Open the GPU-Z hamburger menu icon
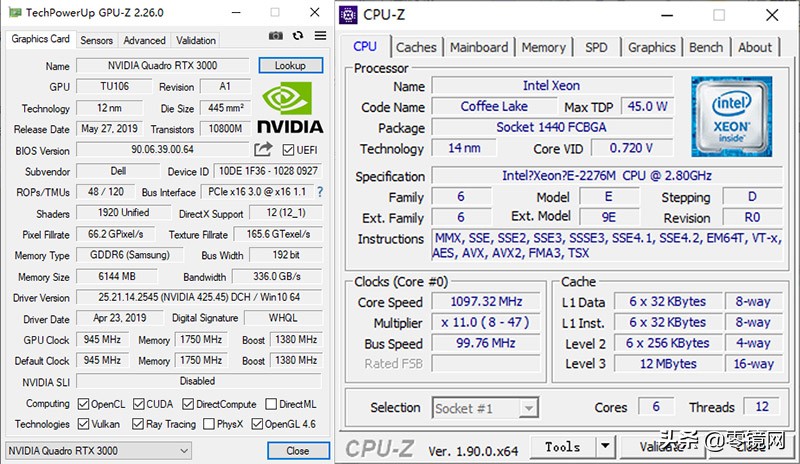This screenshot has width=800, height=464. click(x=320, y=35)
